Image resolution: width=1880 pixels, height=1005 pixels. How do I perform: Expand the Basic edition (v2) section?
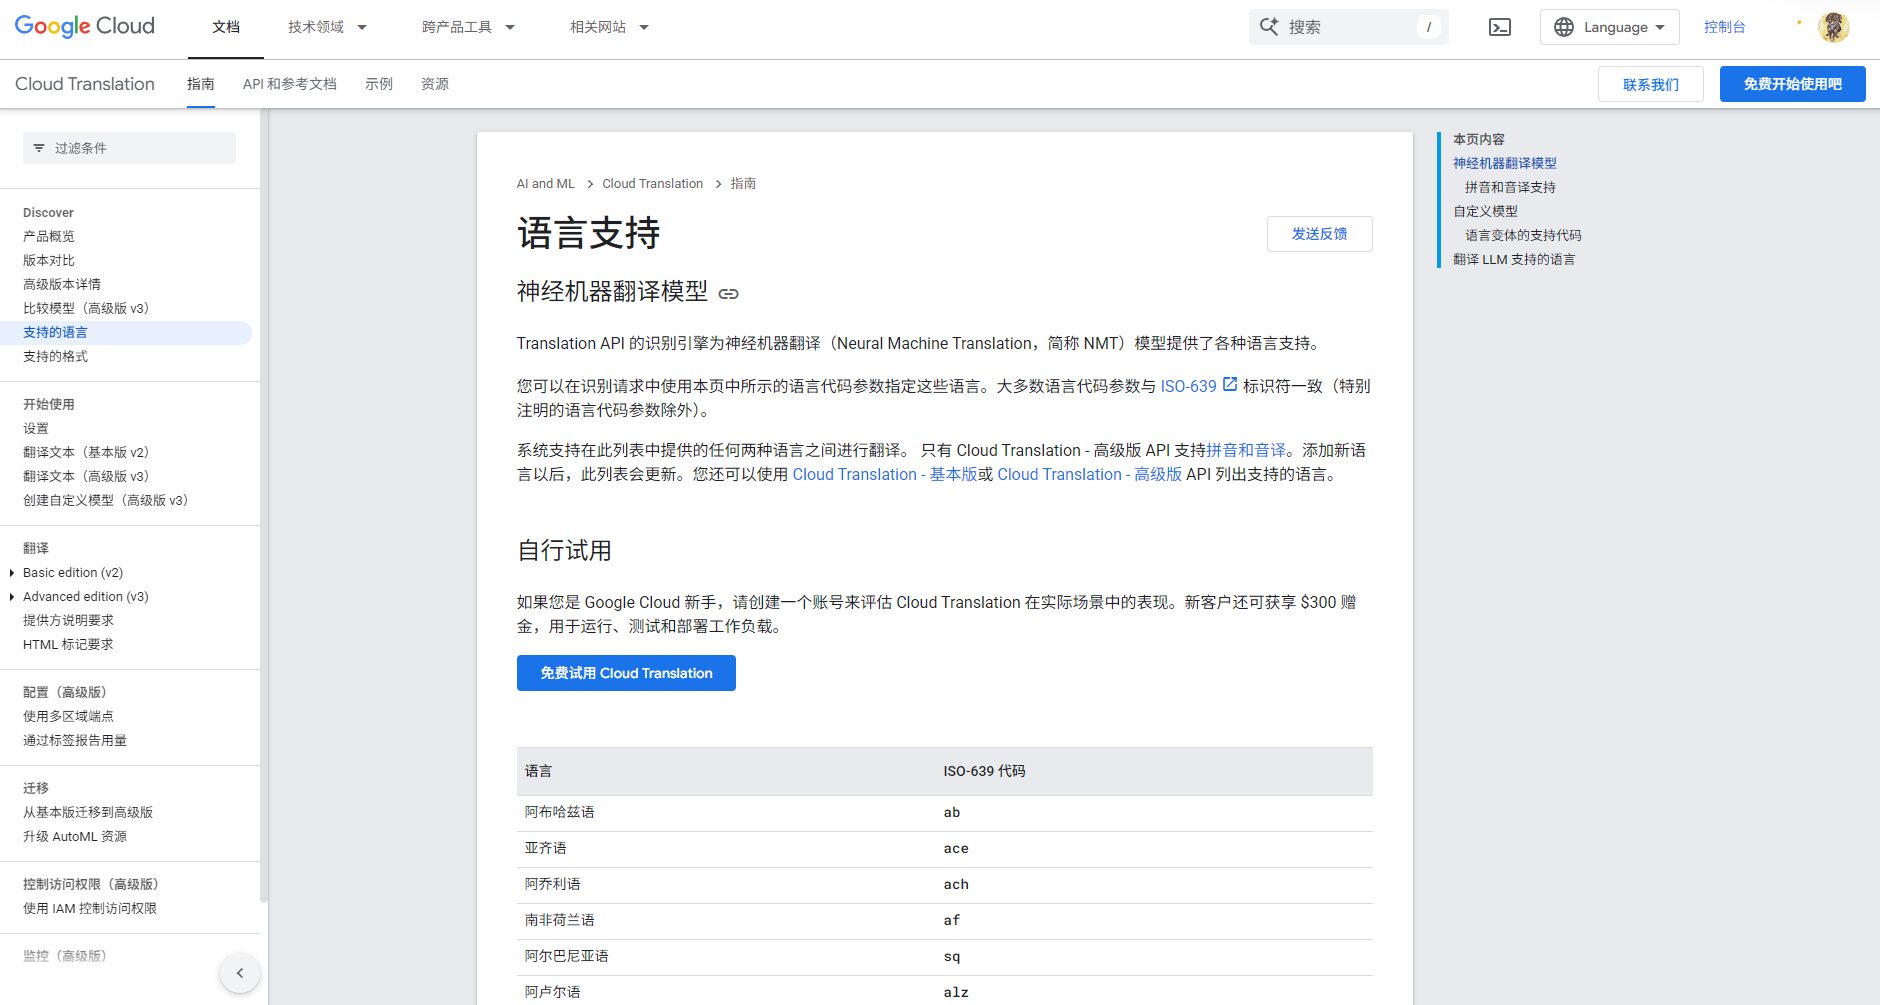point(11,572)
